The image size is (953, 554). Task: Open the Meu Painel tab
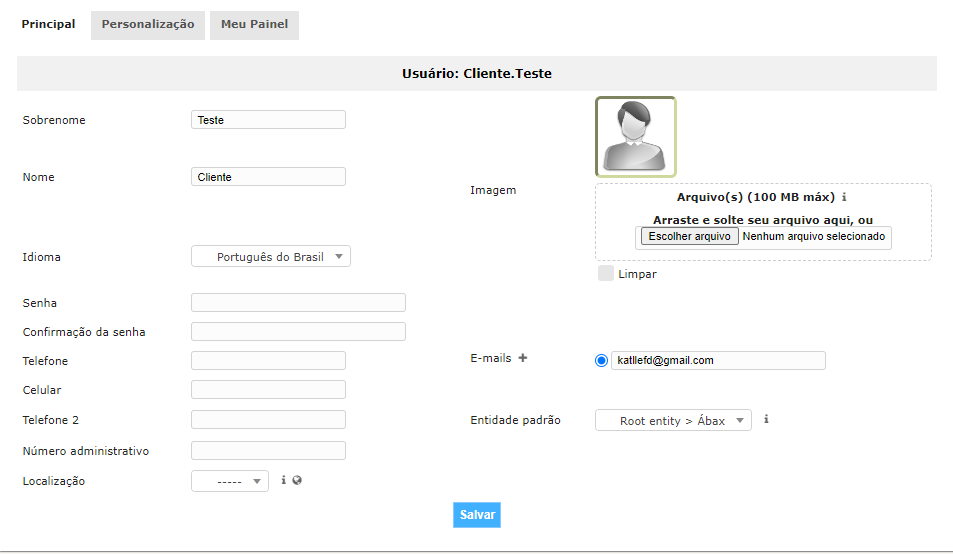click(x=254, y=25)
